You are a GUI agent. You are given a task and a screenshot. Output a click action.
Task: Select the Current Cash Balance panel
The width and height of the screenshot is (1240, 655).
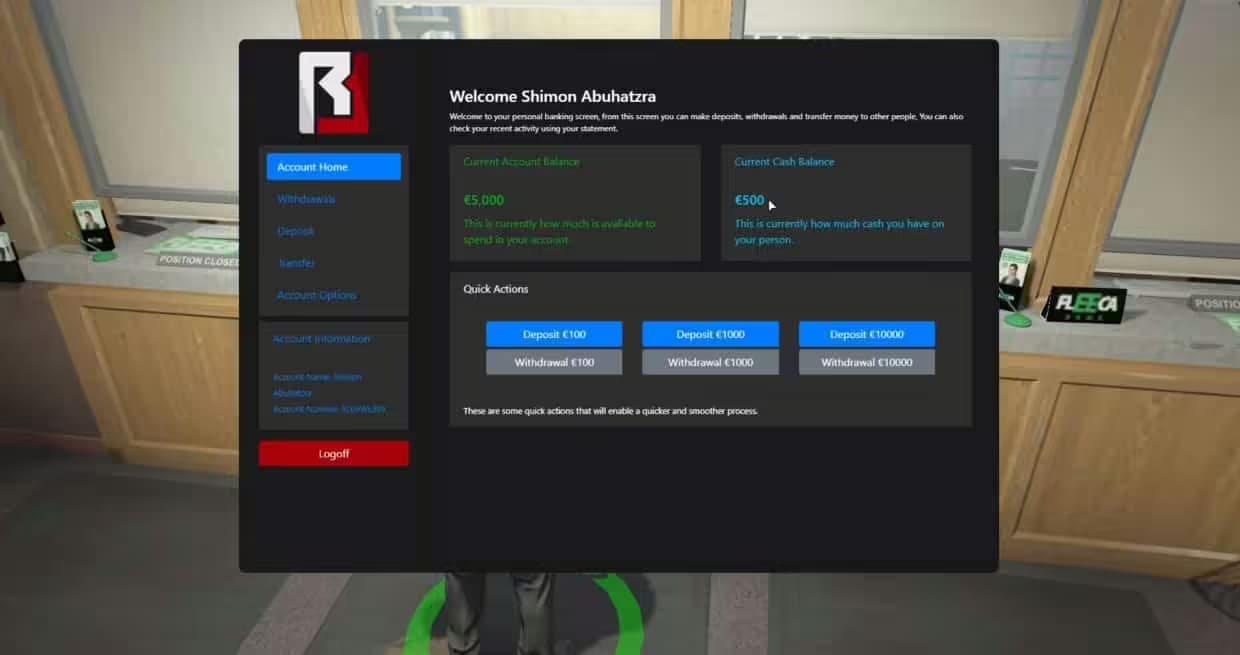coord(845,202)
